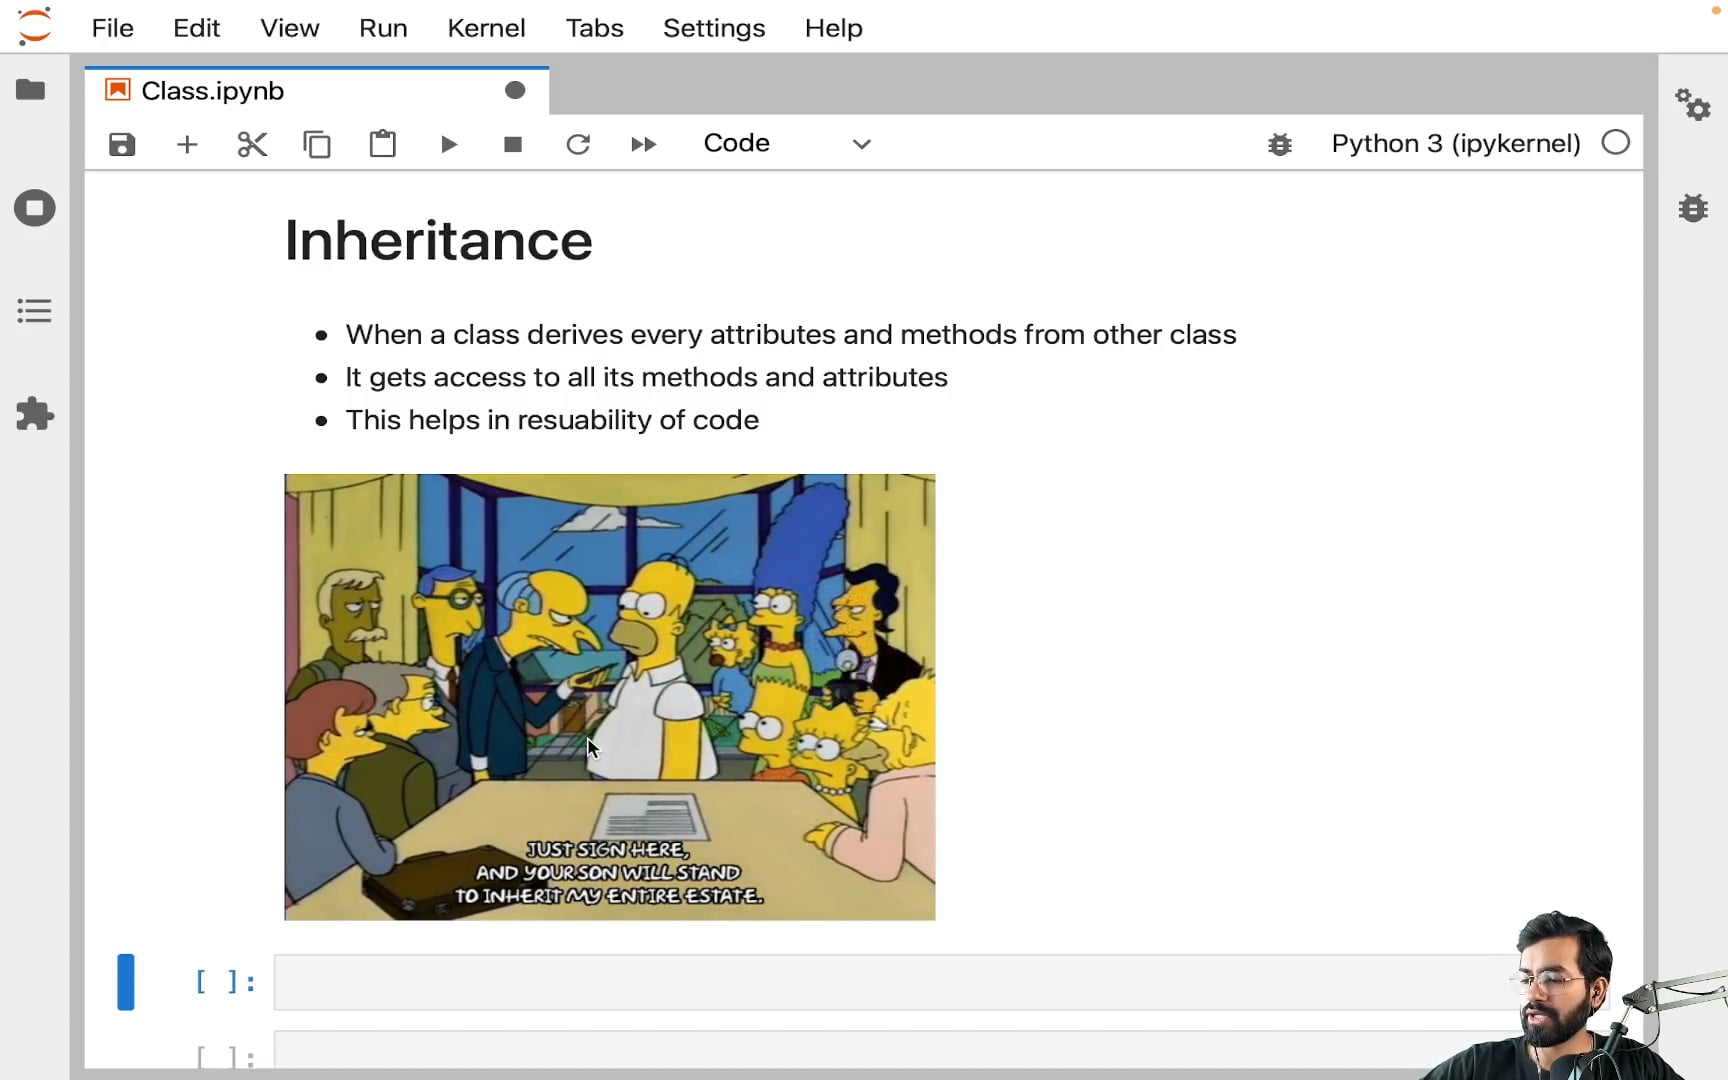The image size is (1728, 1080).
Task: Open the Edit menu
Action: [x=196, y=28]
